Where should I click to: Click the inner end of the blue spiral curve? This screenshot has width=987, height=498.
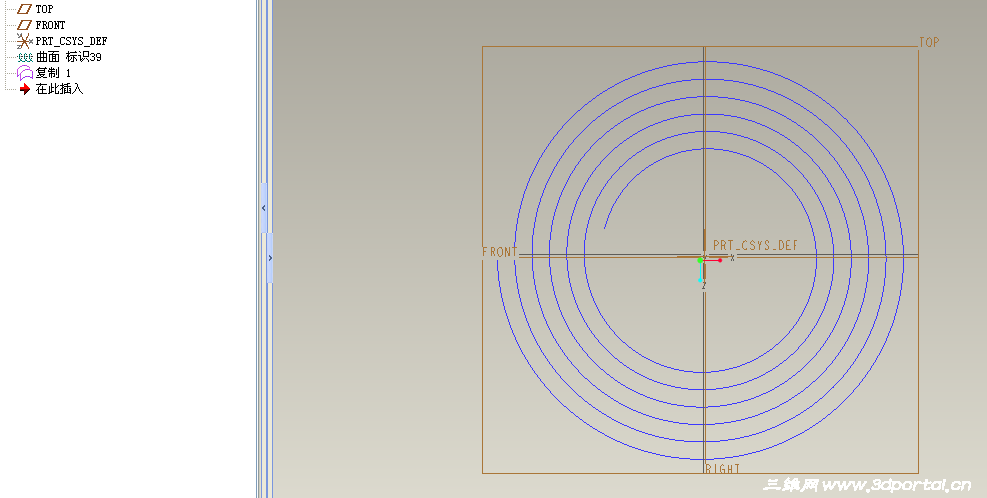click(x=605, y=228)
